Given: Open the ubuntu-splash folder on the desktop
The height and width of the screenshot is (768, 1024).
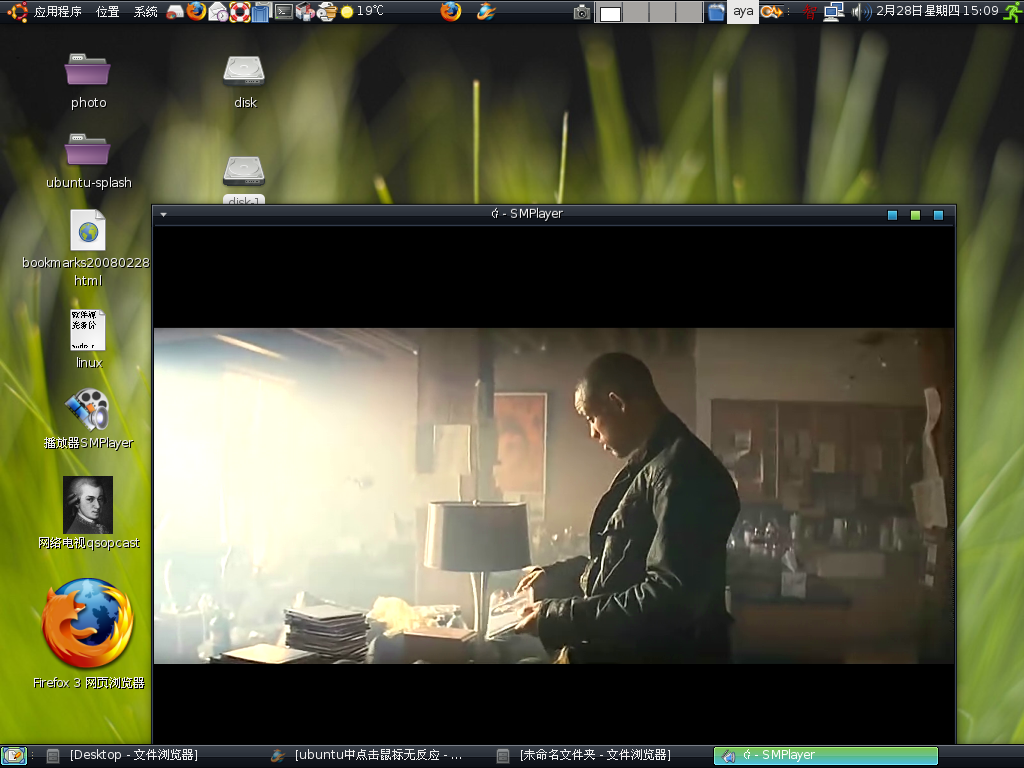Looking at the screenshot, I should [x=88, y=161].
